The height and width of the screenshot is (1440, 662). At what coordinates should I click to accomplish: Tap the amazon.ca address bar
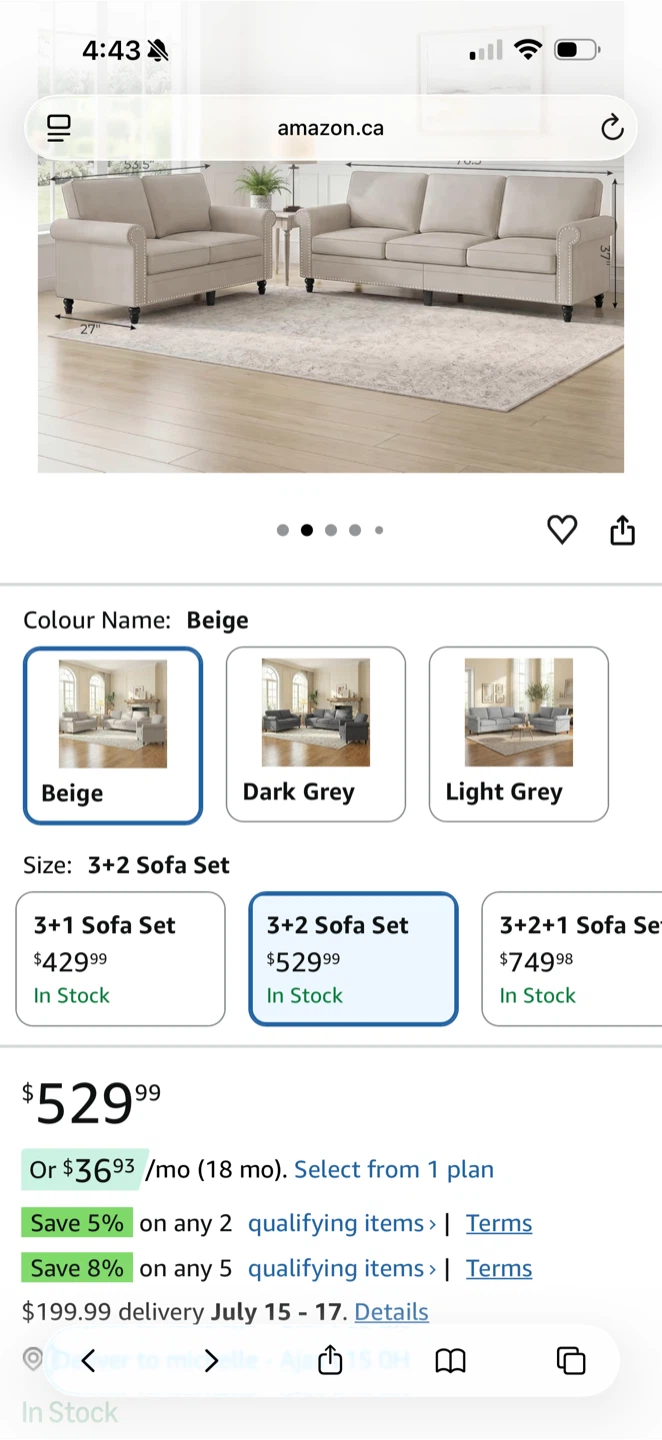click(331, 128)
